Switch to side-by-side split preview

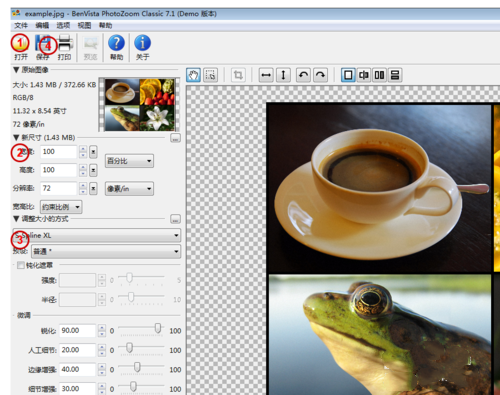pos(379,75)
